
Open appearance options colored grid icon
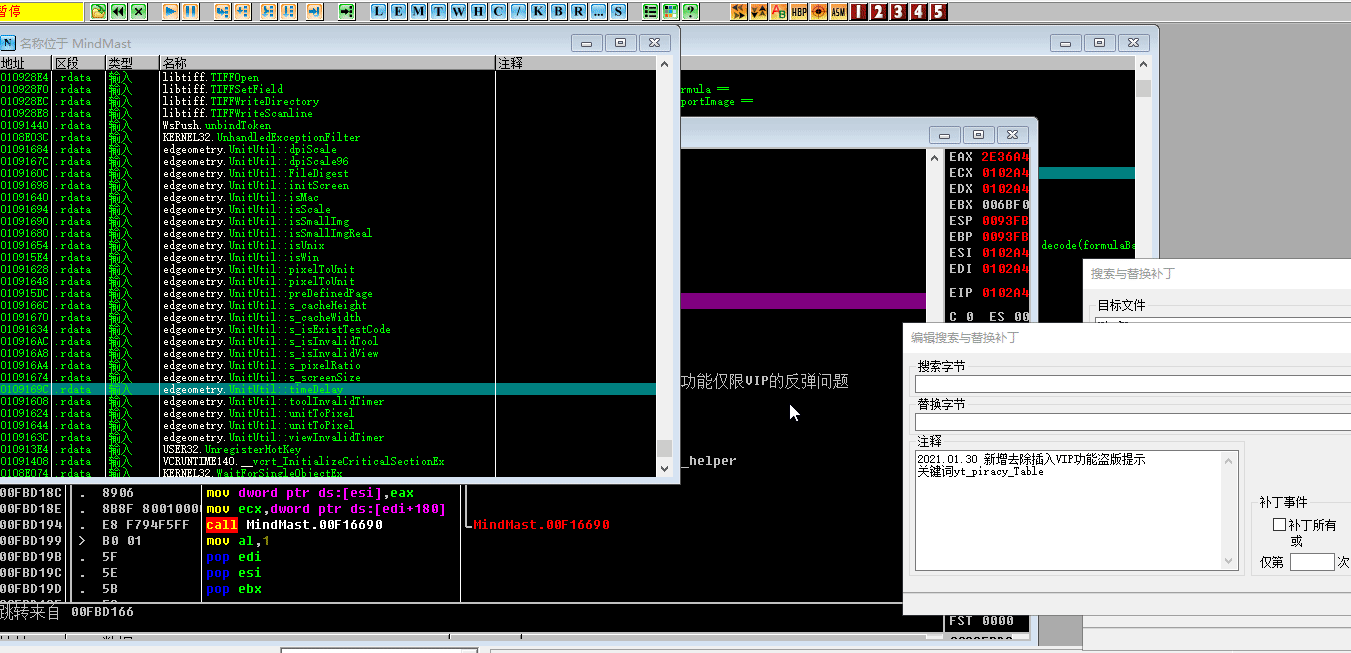[669, 12]
